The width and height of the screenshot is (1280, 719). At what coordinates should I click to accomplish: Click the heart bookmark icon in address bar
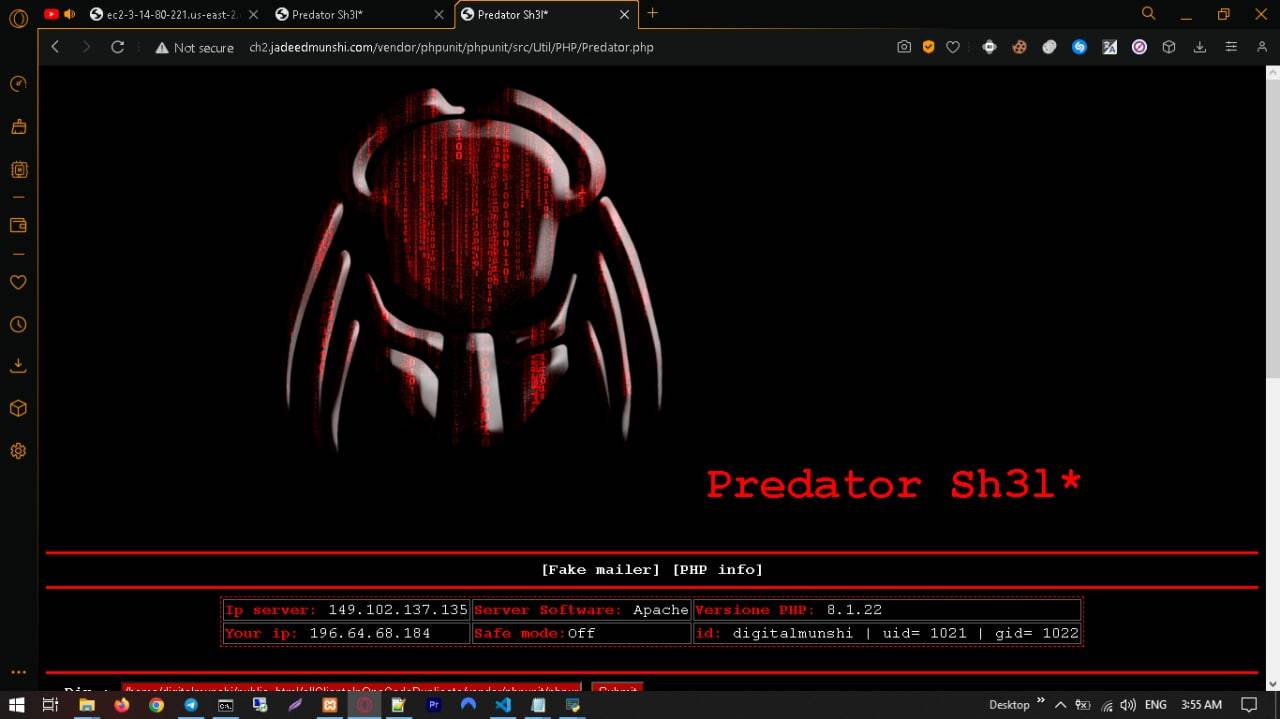(x=953, y=47)
